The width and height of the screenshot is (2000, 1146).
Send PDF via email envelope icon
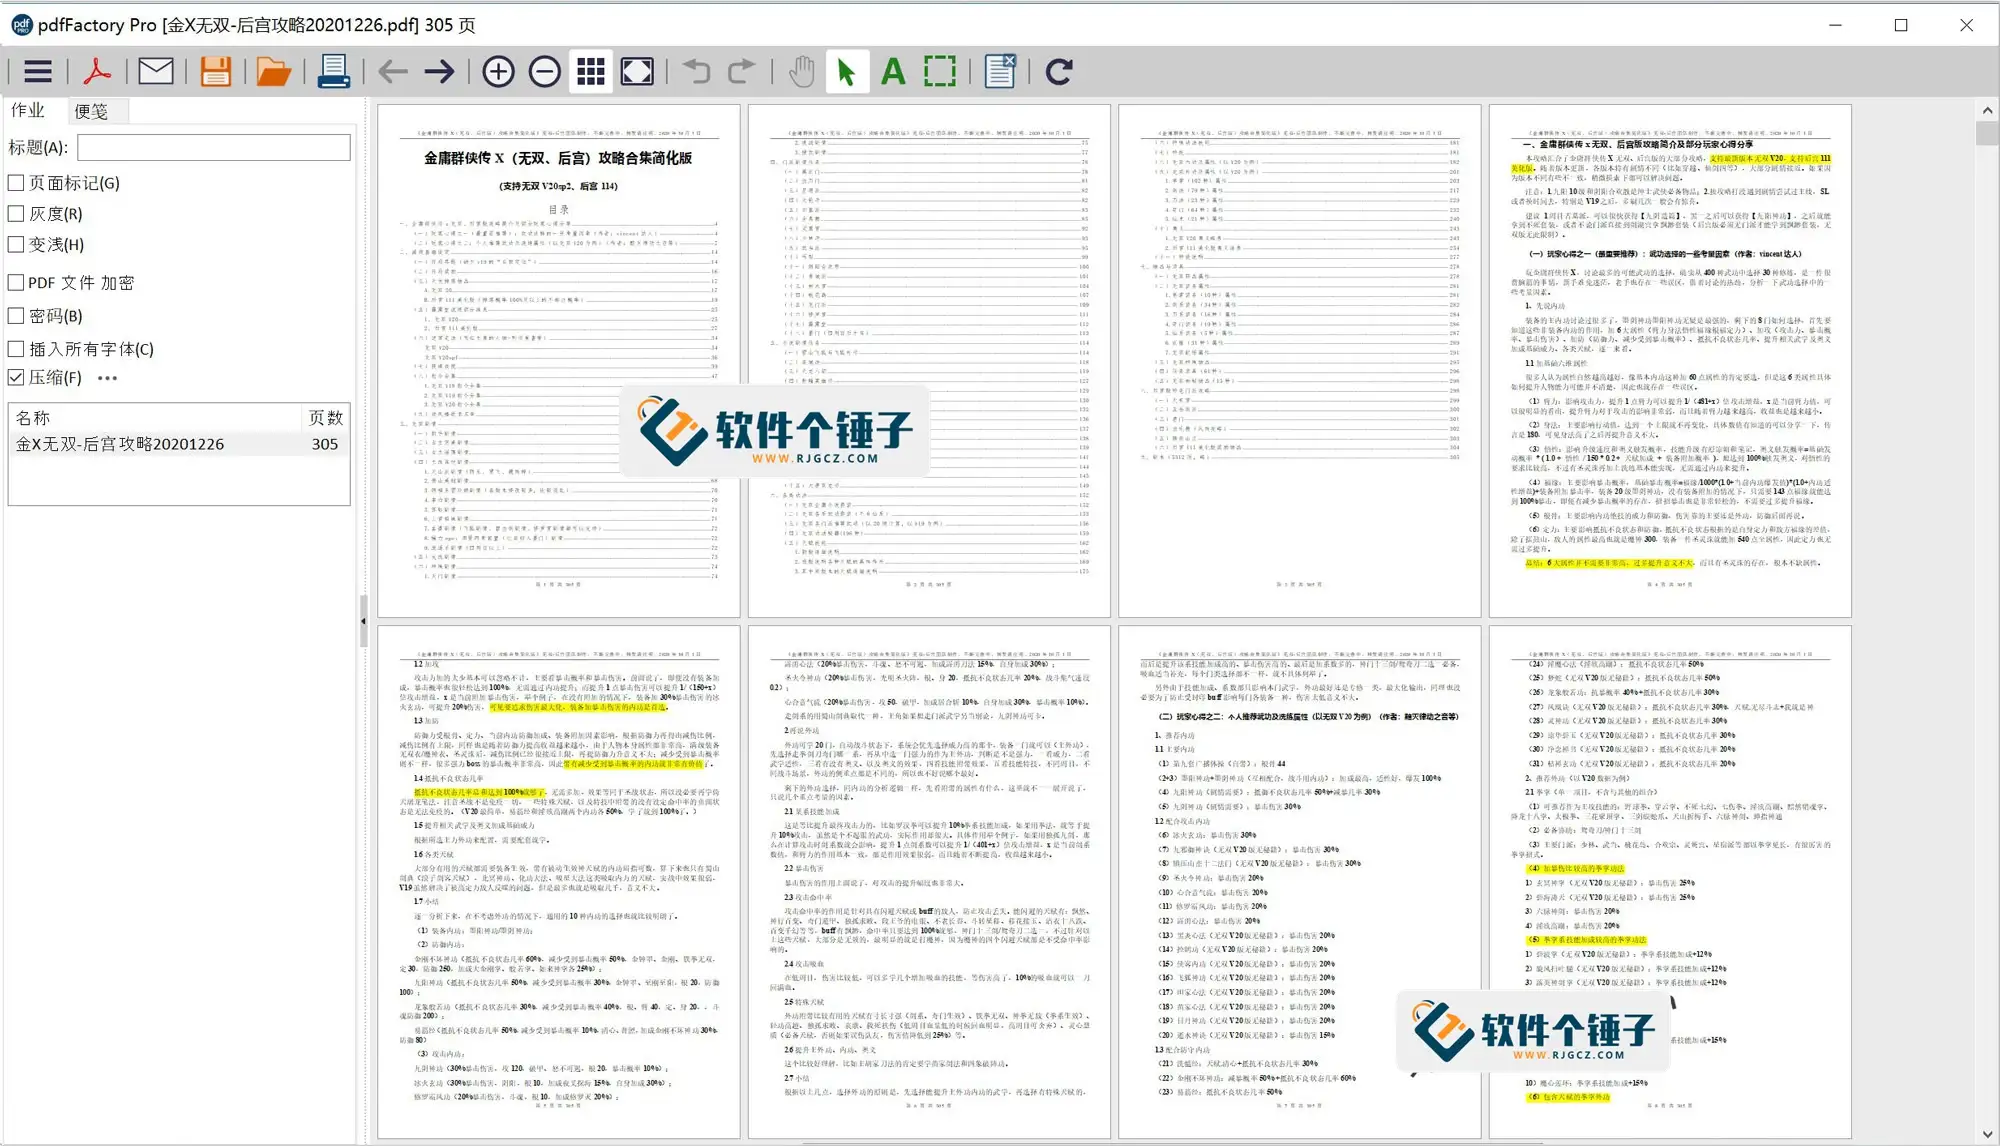(155, 72)
